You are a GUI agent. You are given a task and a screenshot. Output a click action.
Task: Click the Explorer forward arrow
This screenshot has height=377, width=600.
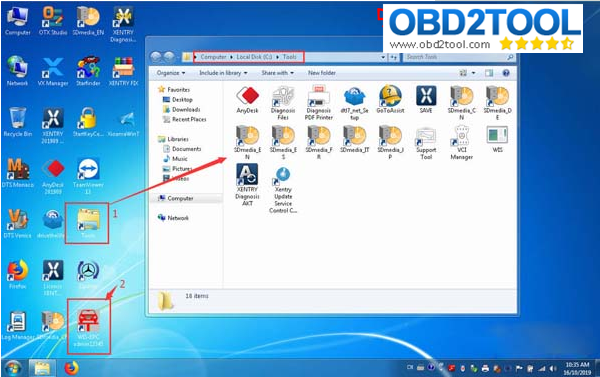pos(169,57)
